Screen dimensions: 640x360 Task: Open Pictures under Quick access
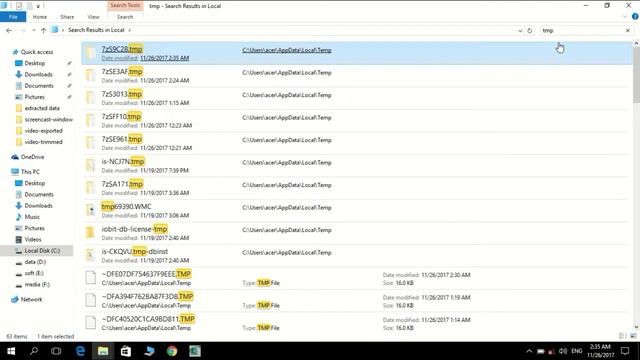34,97
